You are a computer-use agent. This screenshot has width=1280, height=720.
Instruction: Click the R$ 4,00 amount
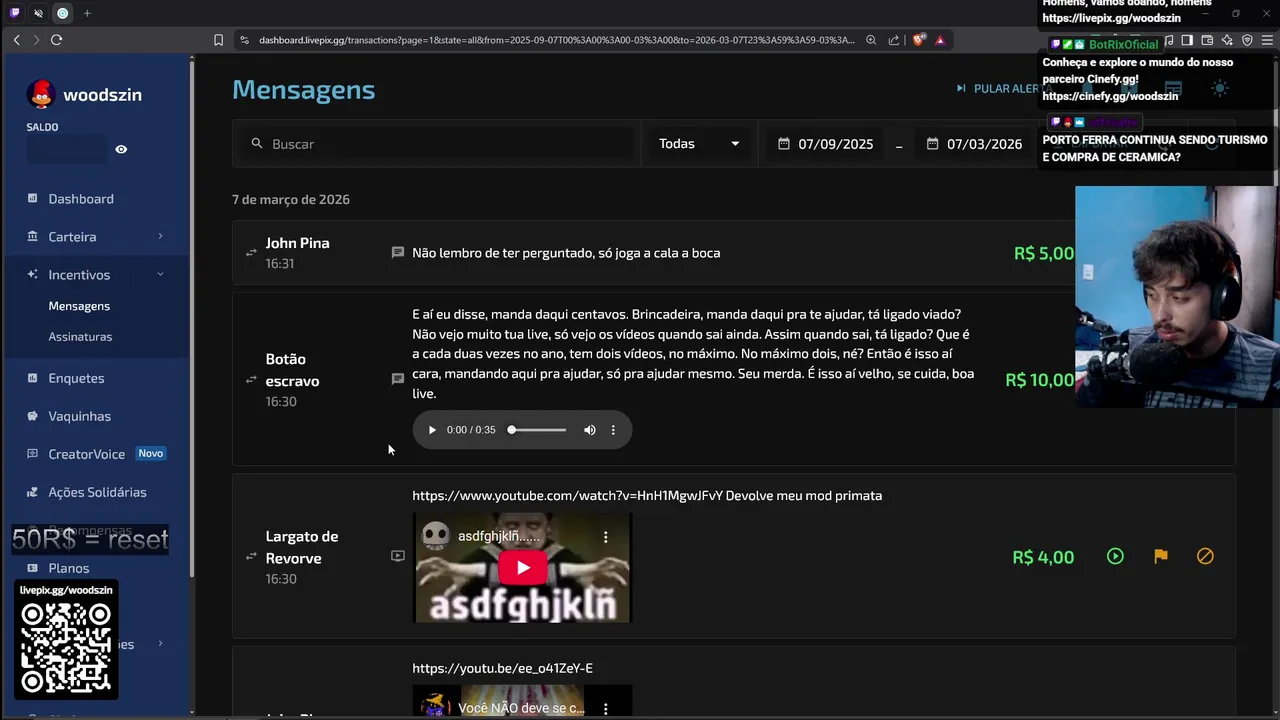[1043, 557]
